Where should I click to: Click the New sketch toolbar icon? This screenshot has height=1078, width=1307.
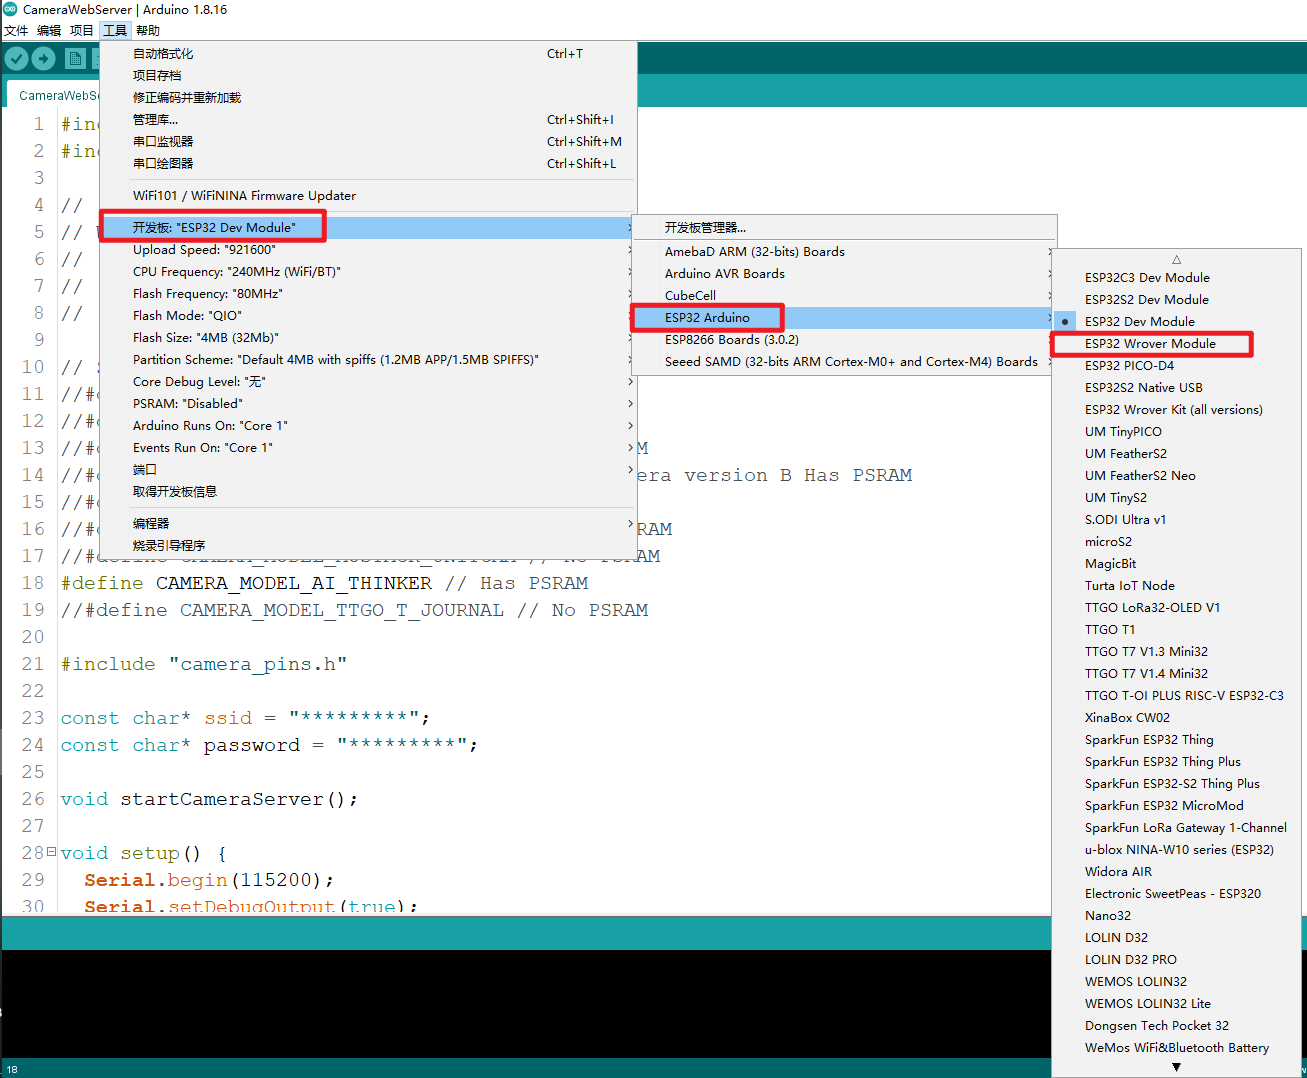76,59
